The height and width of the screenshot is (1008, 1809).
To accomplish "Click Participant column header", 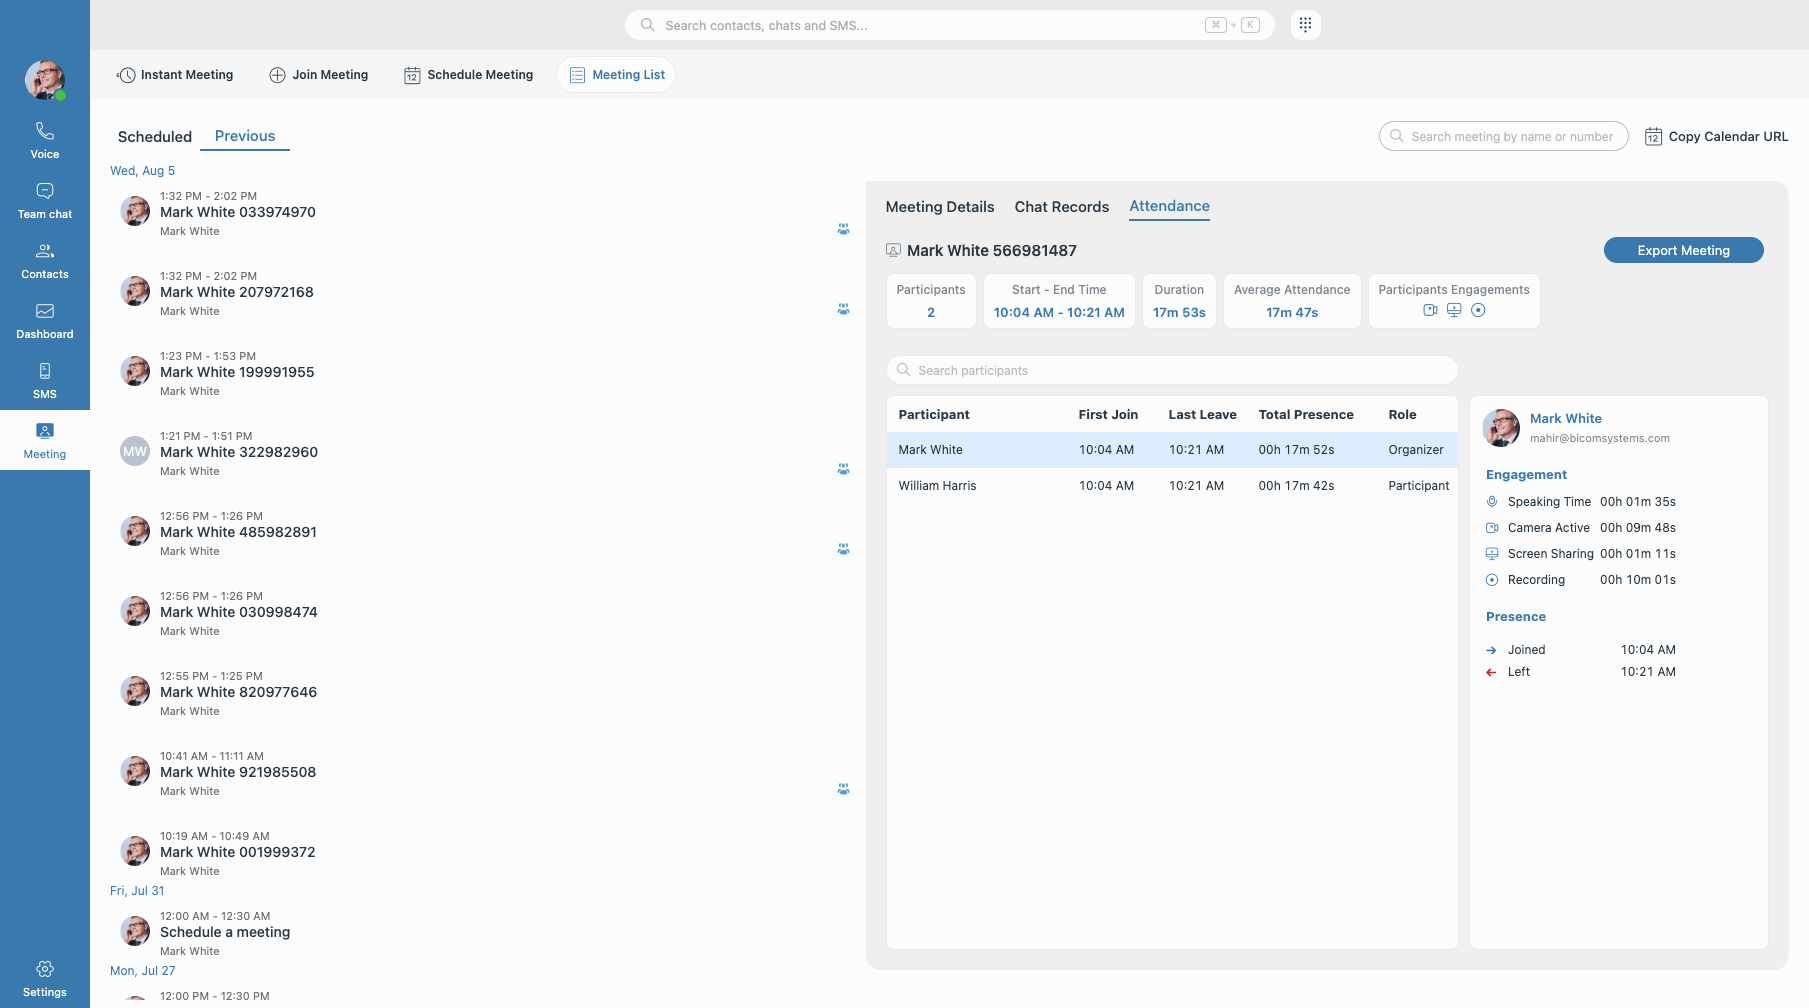I will coord(934,415).
